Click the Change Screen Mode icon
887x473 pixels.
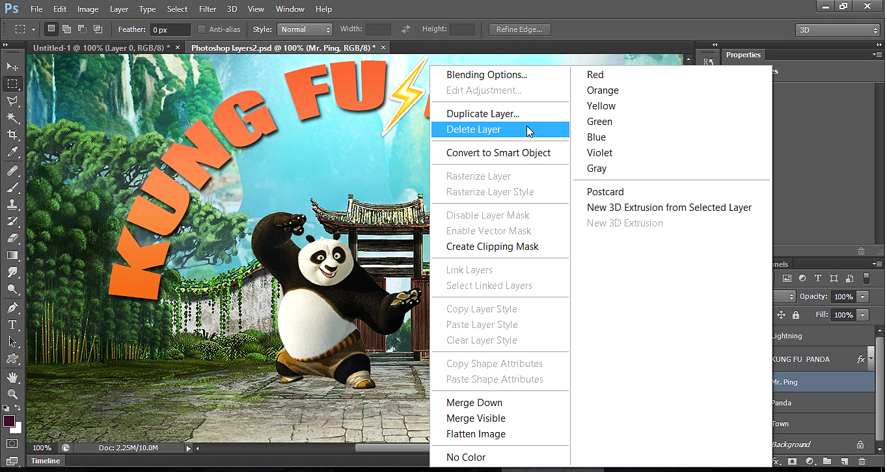12,460
